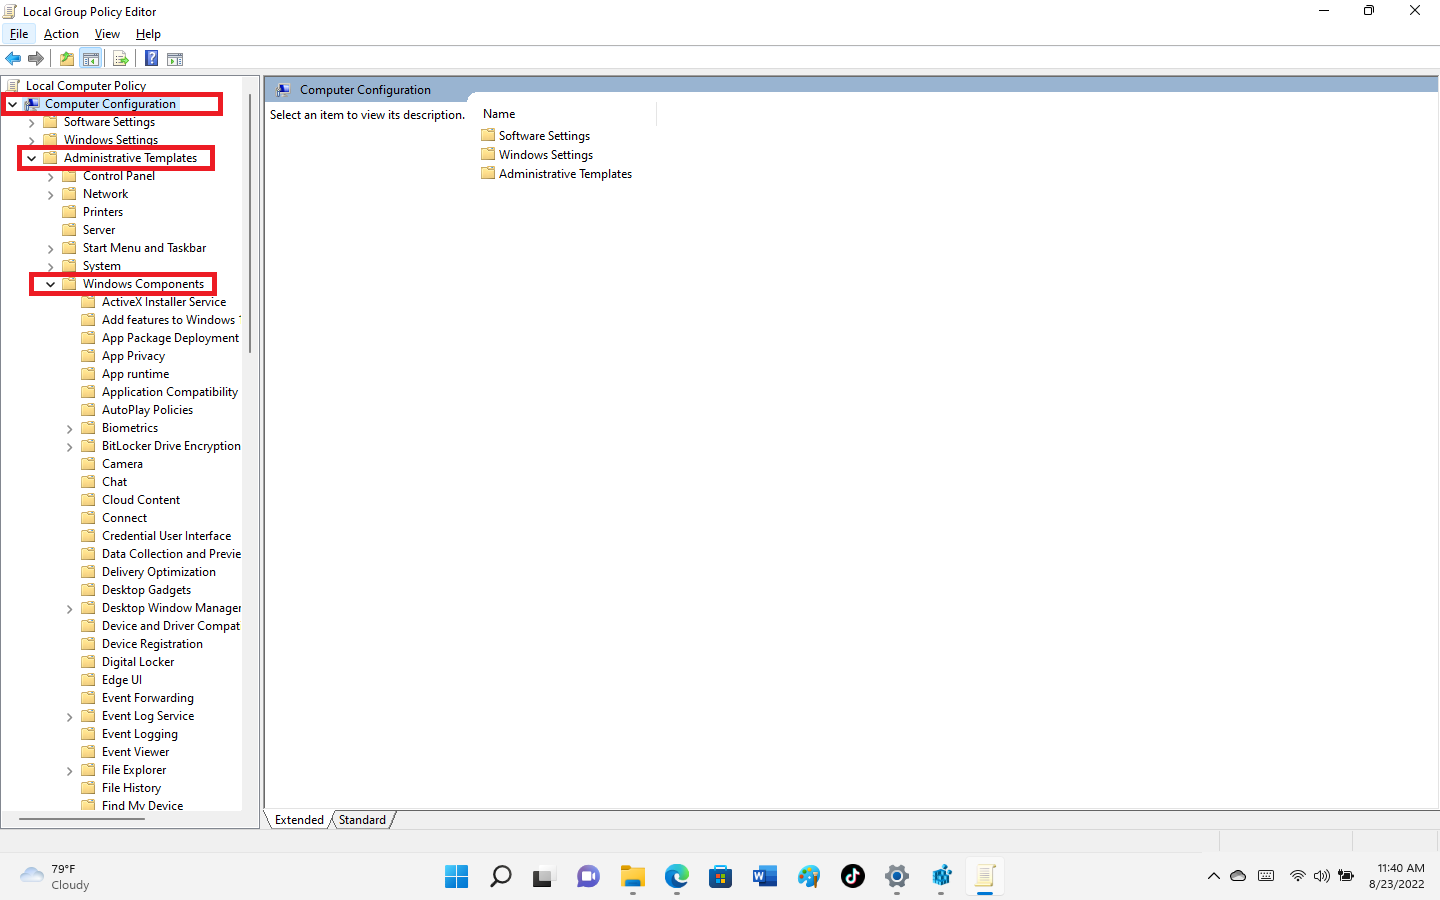Open Windows Start button on taskbar

click(x=456, y=877)
